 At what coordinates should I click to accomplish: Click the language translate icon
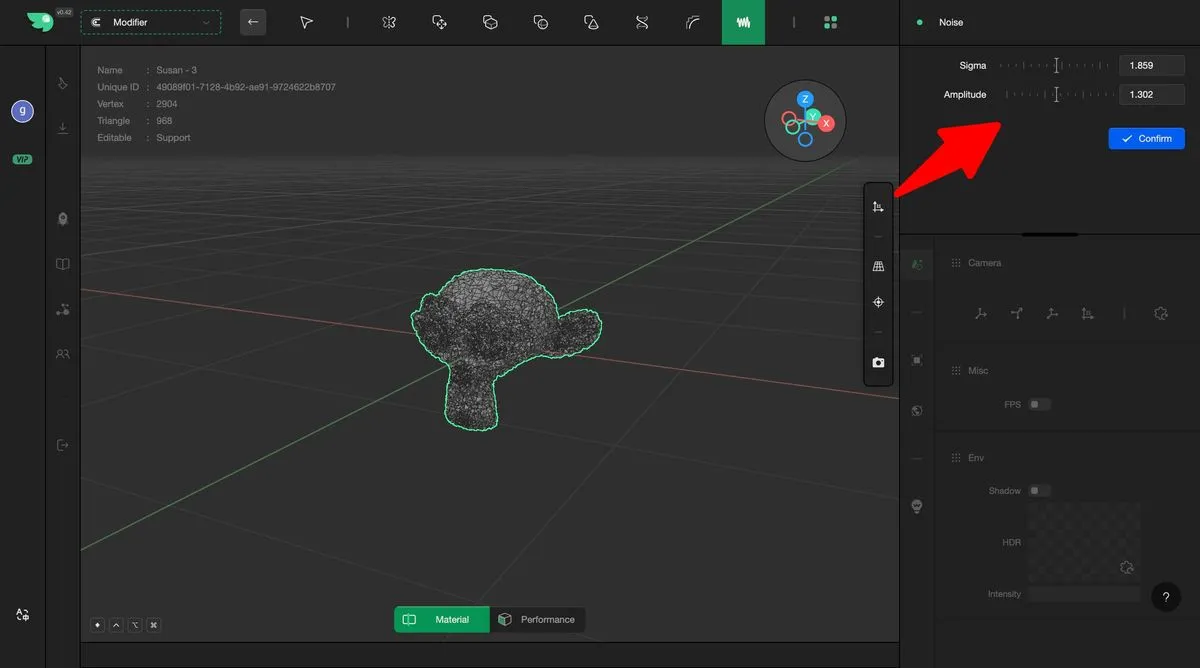[22, 615]
